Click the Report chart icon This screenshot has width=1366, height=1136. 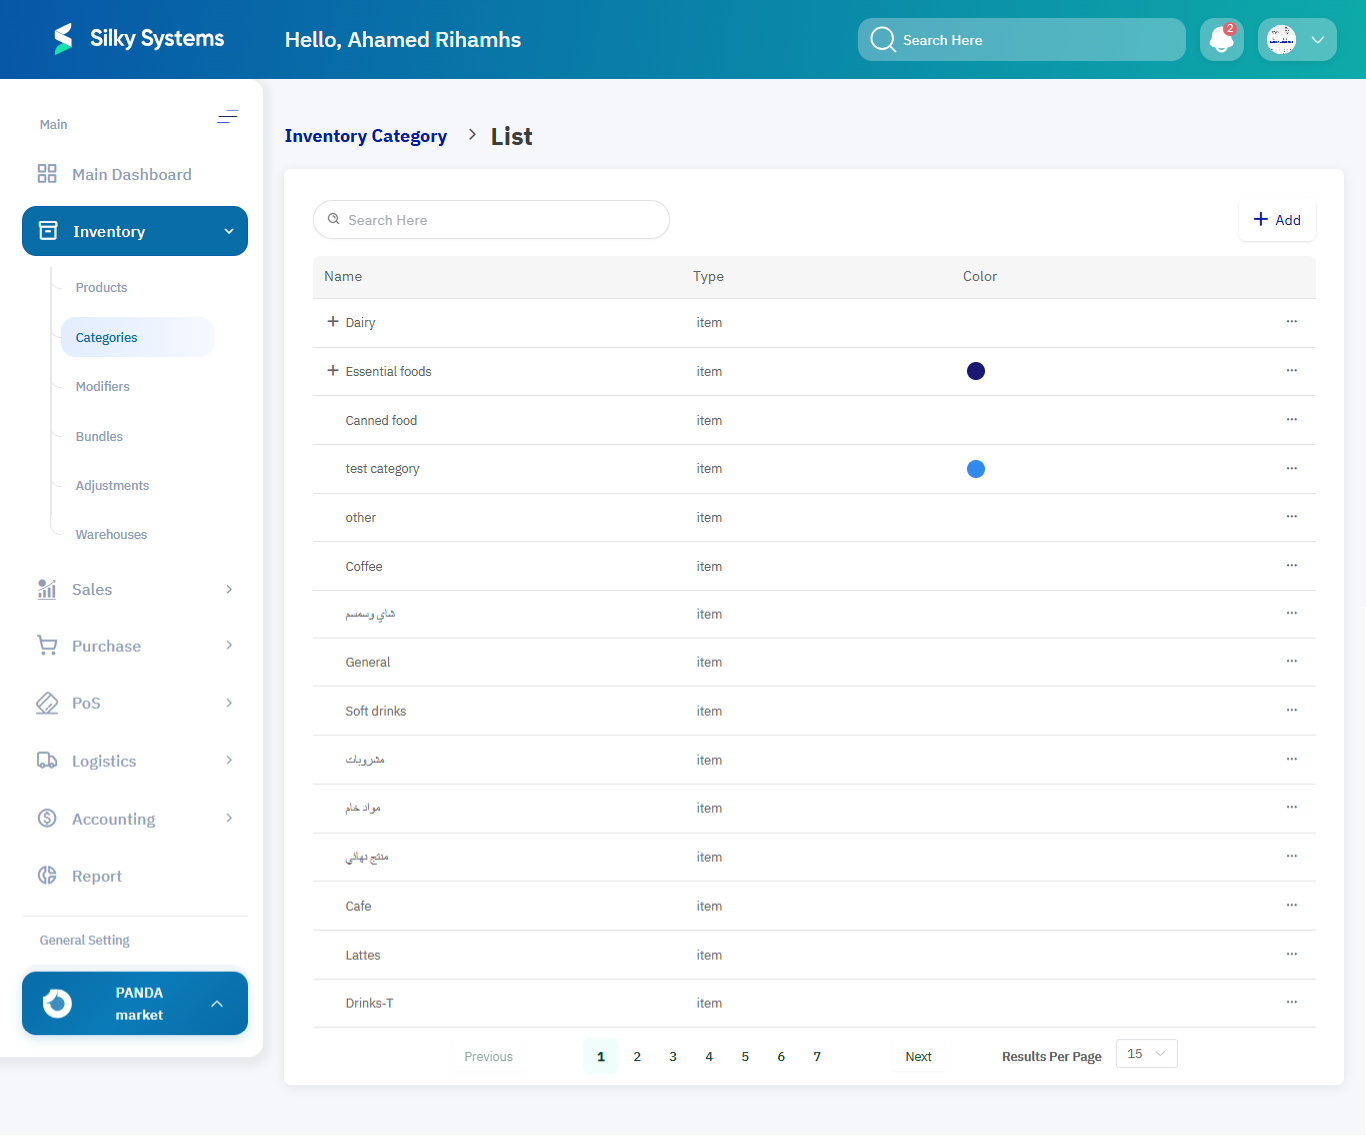(x=47, y=875)
